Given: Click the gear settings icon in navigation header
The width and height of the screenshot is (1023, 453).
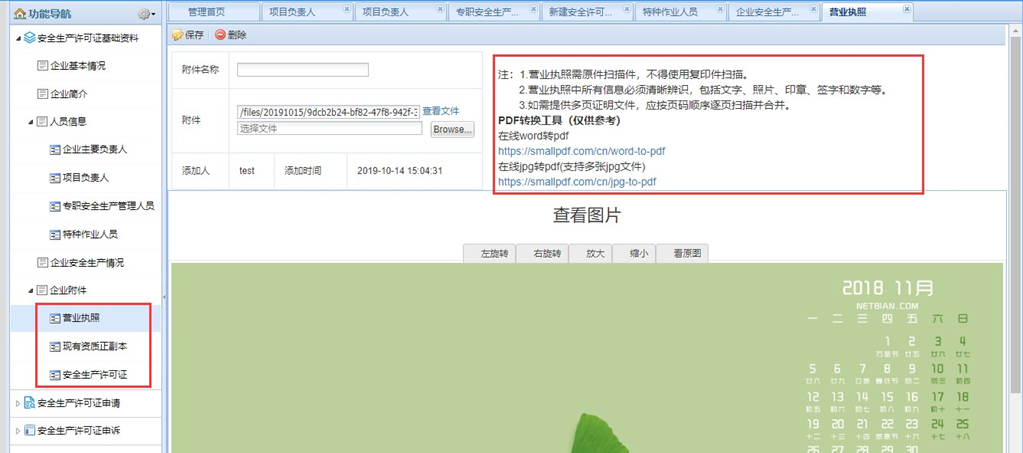Looking at the screenshot, I should click(x=144, y=14).
